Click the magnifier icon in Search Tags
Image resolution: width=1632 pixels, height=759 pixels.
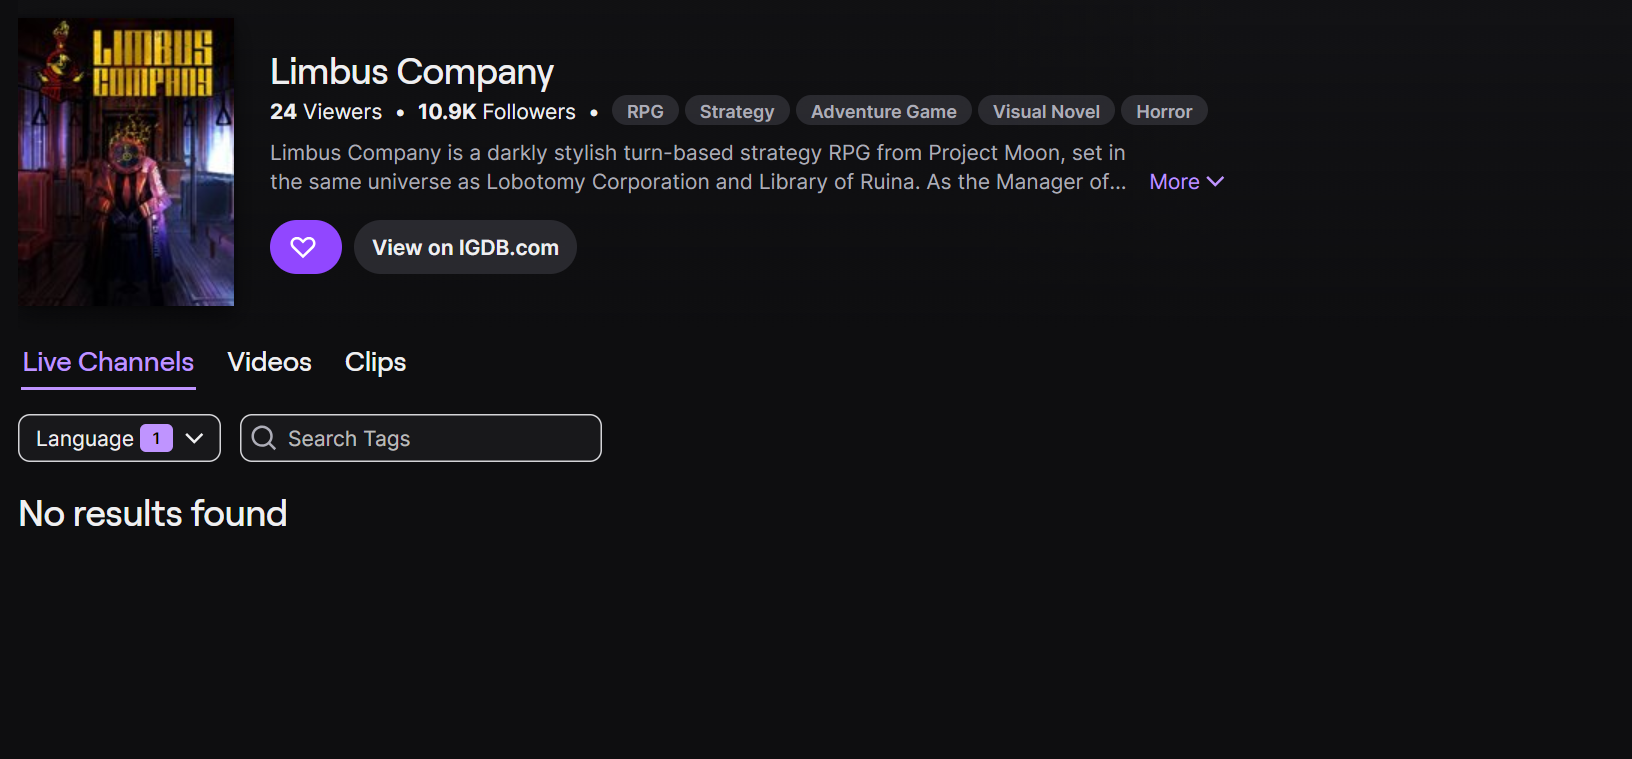coord(264,438)
